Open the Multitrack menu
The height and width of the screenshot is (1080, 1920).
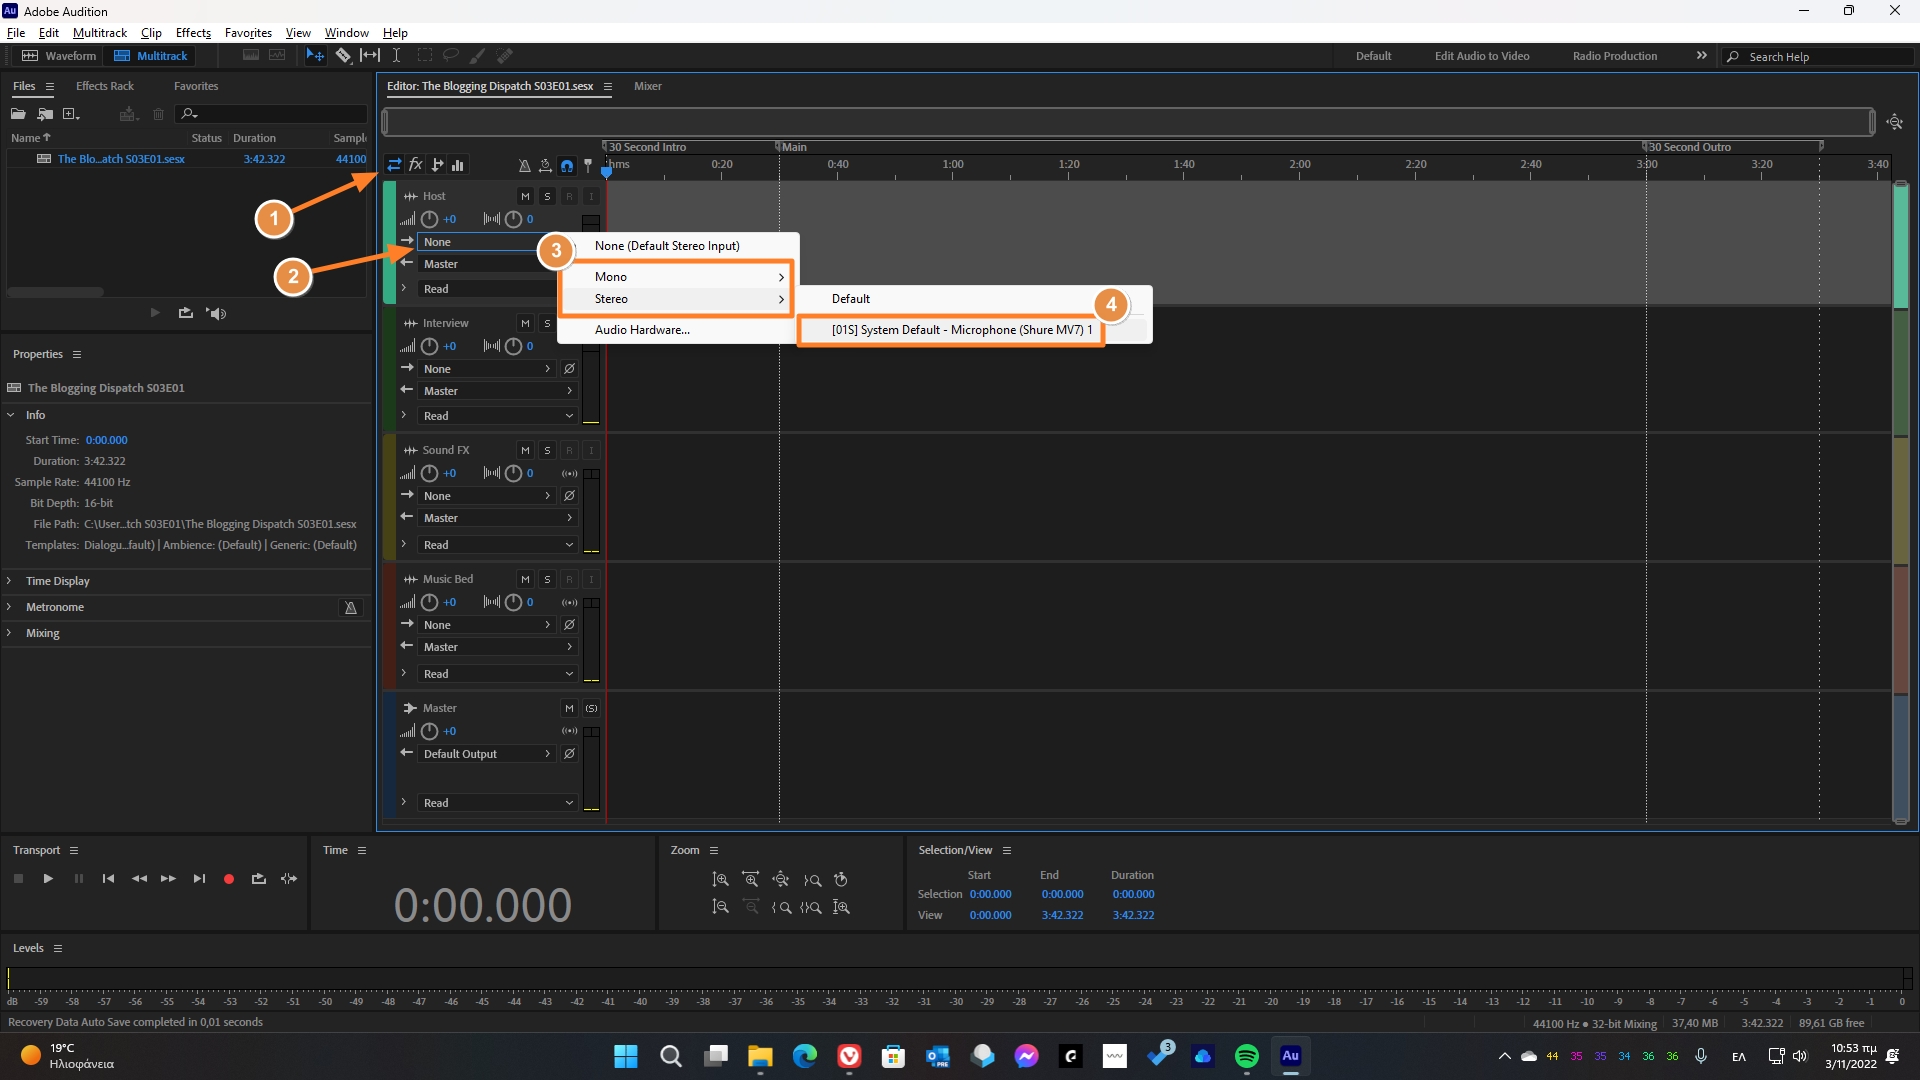coord(100,33)
